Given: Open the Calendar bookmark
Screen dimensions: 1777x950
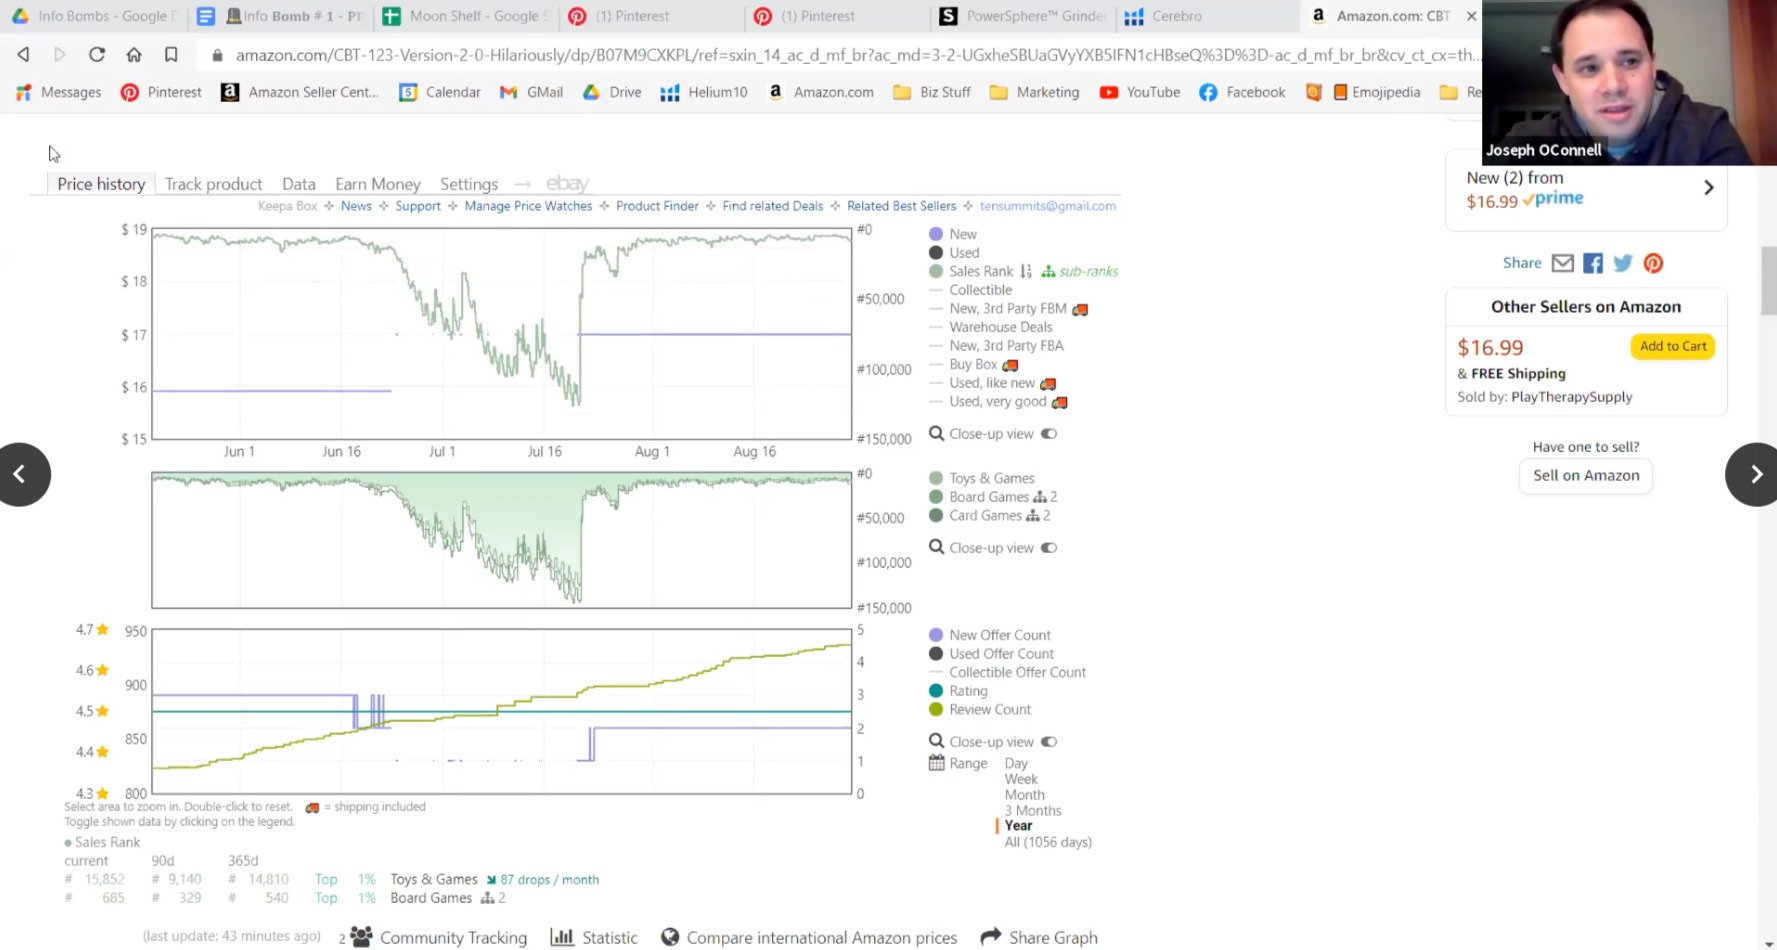Looking at the screenshot, I should tap(440, 92).
